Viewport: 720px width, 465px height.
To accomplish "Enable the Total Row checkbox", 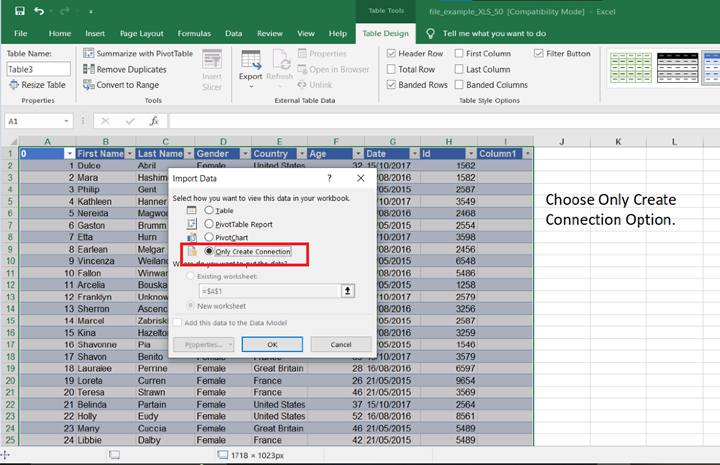I will tap(392, 69).
